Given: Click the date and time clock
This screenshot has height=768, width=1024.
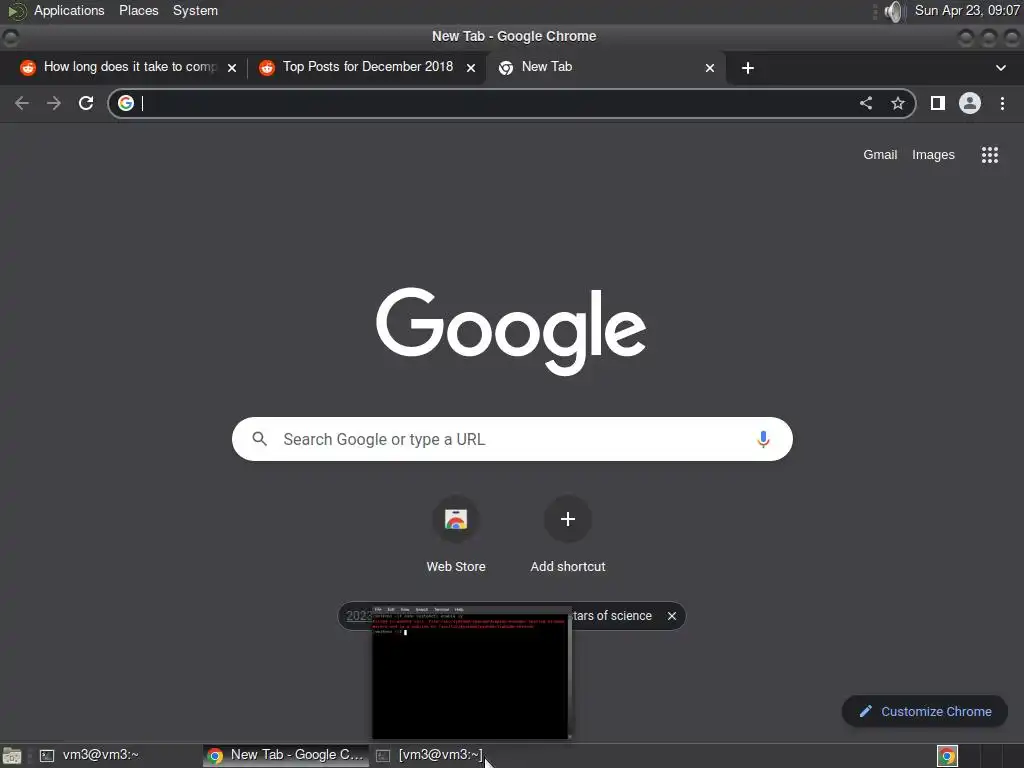Looking at the screenshot, I should (967, 11).
